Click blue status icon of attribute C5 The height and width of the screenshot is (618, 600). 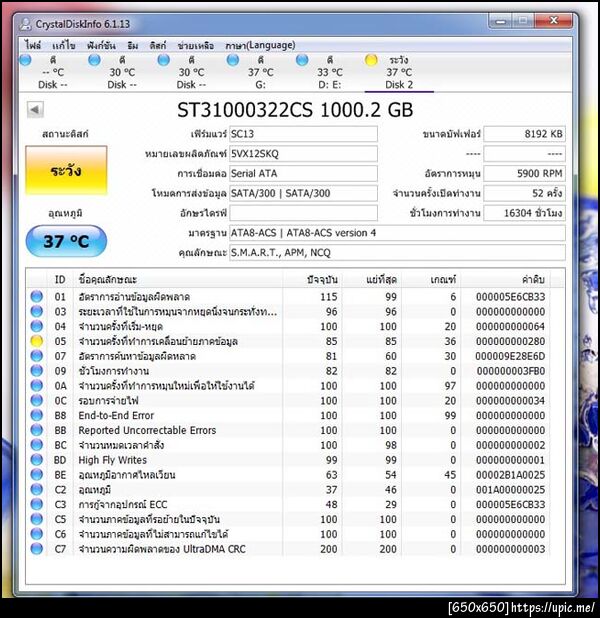pos(37,519)
